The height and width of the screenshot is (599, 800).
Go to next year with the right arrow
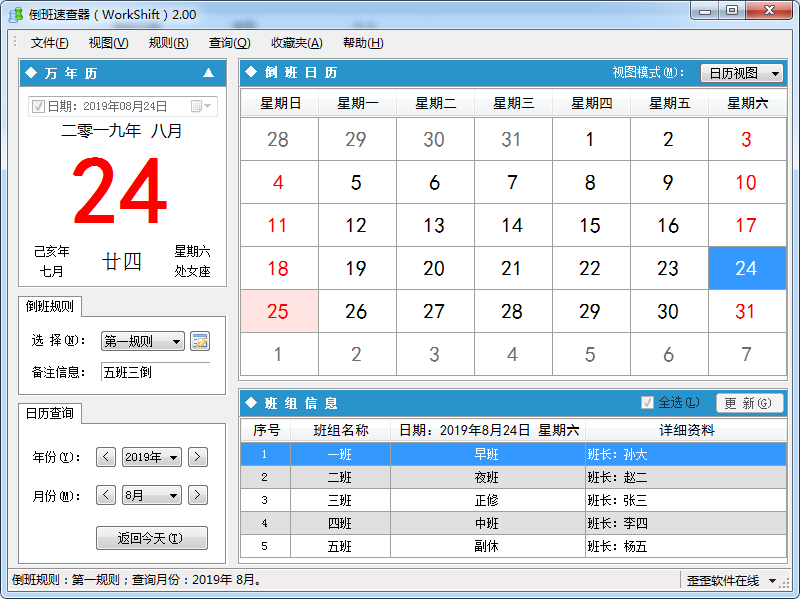coord(198,457)
